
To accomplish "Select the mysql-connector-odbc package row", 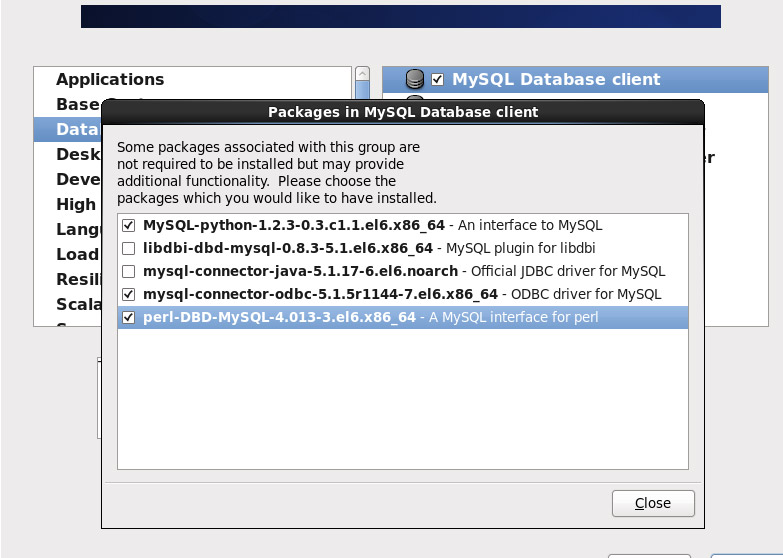I will (403, 294).
